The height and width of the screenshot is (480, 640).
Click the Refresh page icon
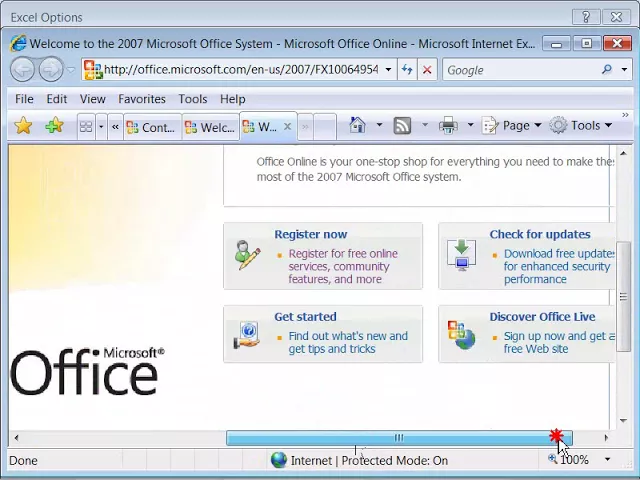(407, 70)
